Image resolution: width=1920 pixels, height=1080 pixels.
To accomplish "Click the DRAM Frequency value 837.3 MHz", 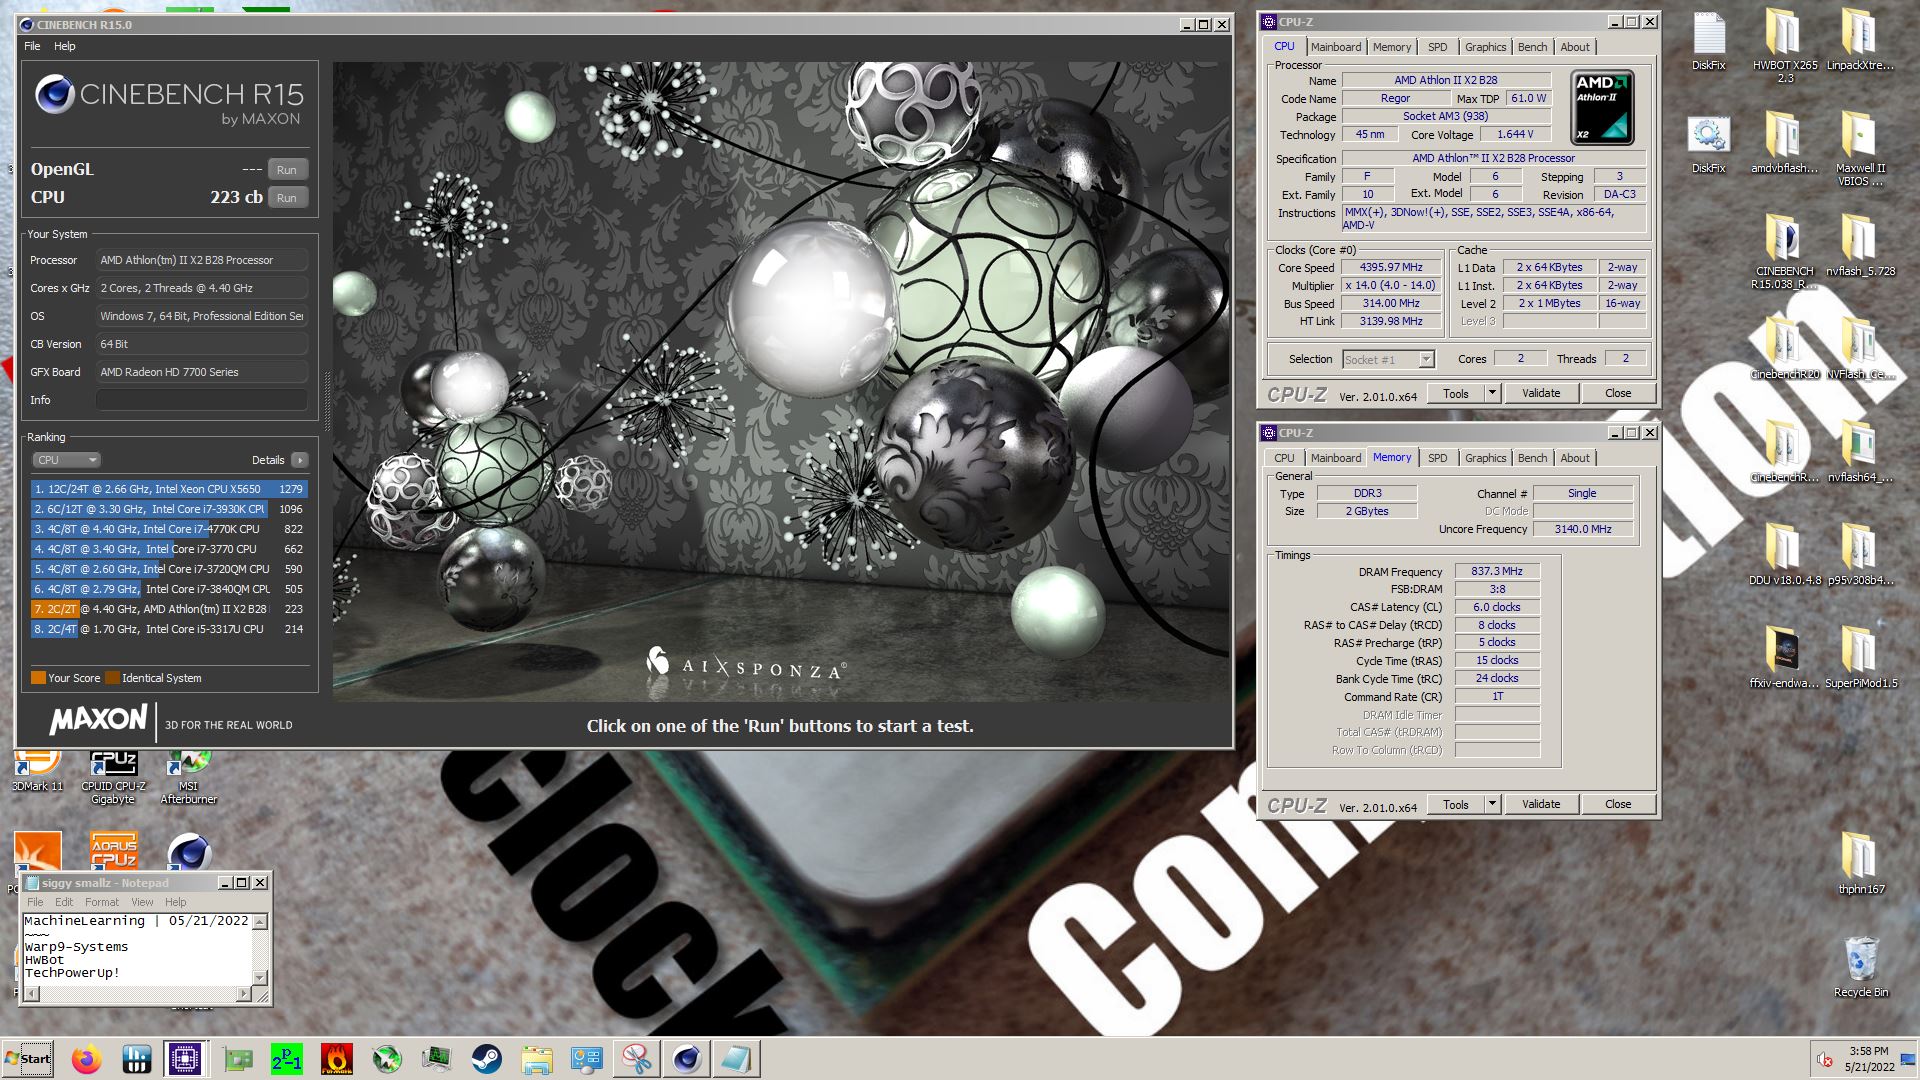I will (1497, 571).
